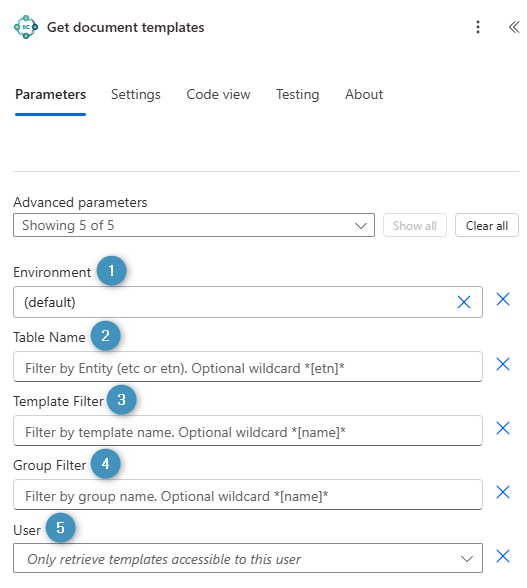Switch to the Parameters tab
Screen dimensions: 527x588
coord(50,94)
